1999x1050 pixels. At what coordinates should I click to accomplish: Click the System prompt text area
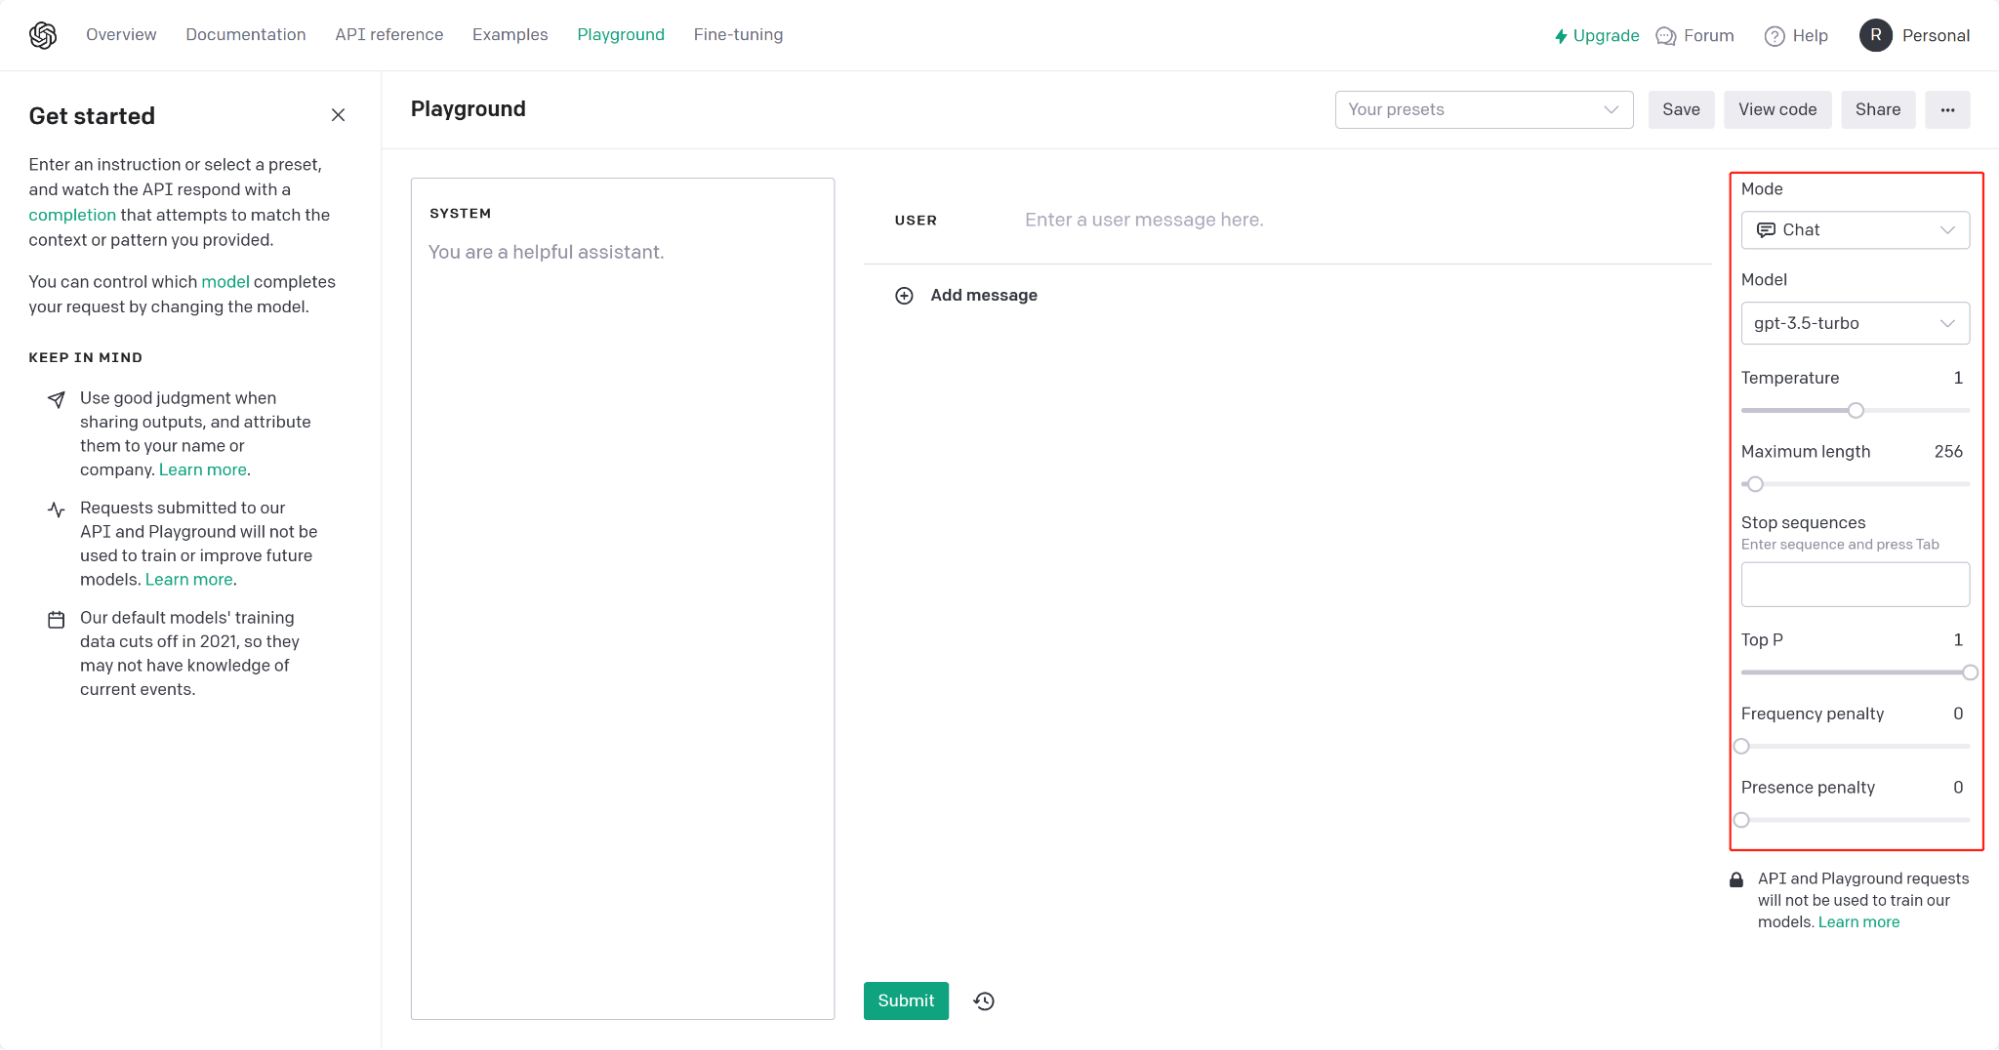622,599
